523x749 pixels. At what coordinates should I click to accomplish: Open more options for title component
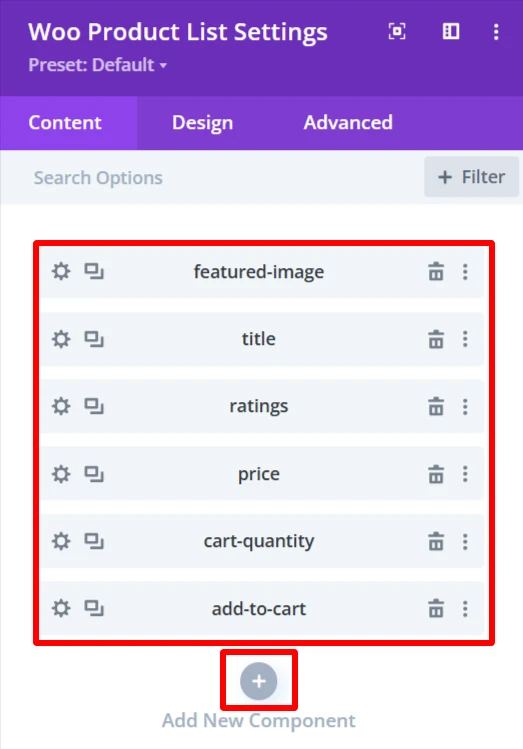point(465,340)
